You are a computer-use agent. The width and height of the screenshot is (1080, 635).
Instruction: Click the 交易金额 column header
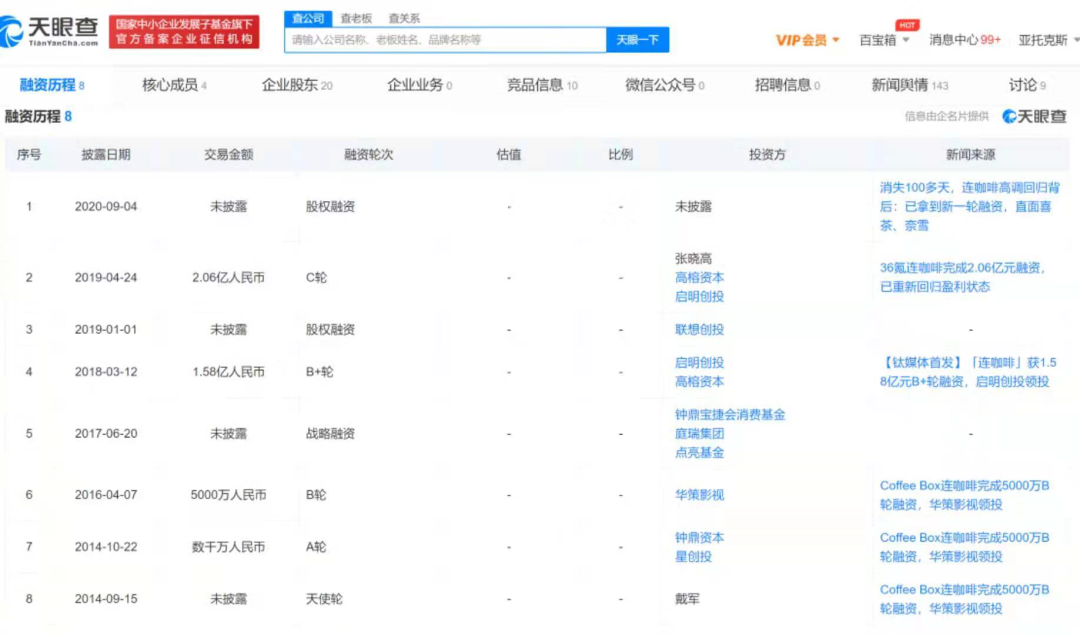[229, 155]
